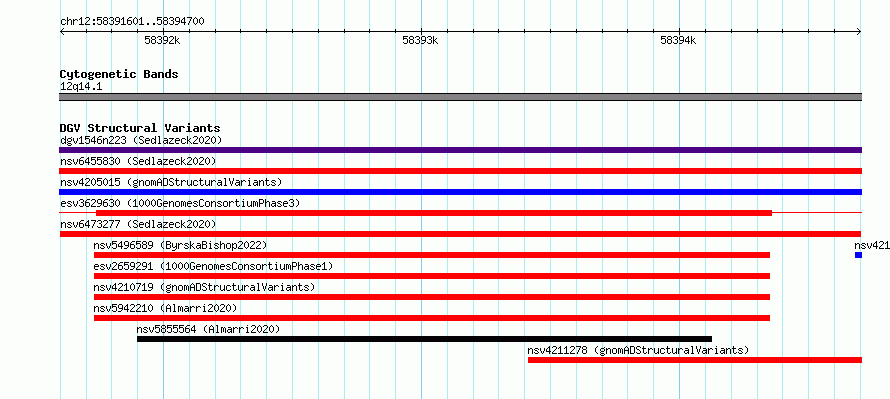
Task: Click the blue nsv4205015 variant bar
Action: (460, 192)
